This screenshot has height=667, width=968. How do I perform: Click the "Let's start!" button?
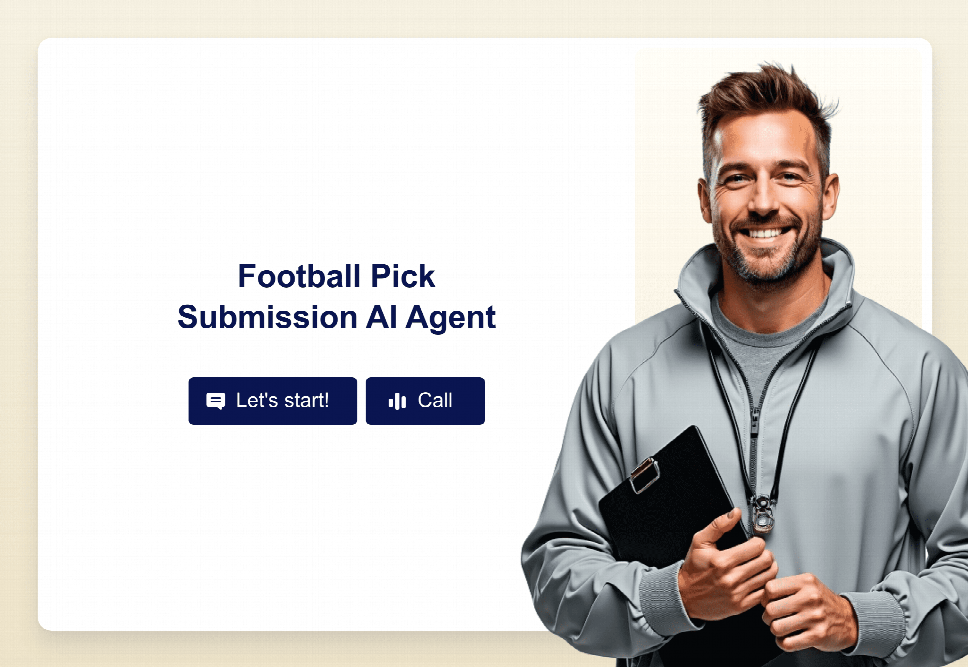272,401
